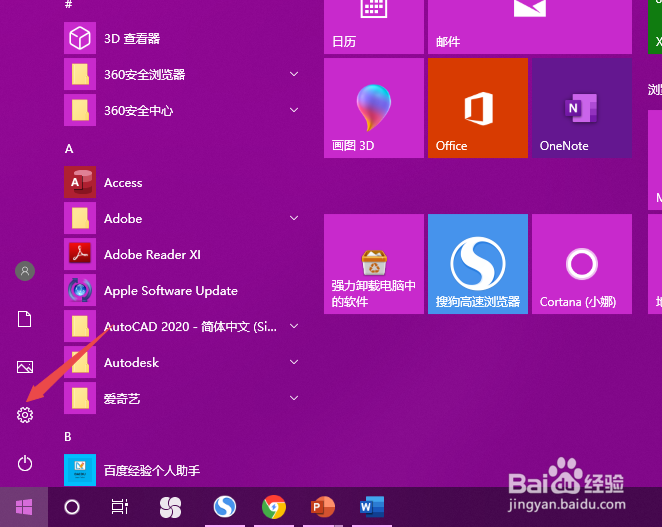Screen dimensions: 662x527
Task: Click the 'Apple Software Update' label
Action: (x=171, y=291)
